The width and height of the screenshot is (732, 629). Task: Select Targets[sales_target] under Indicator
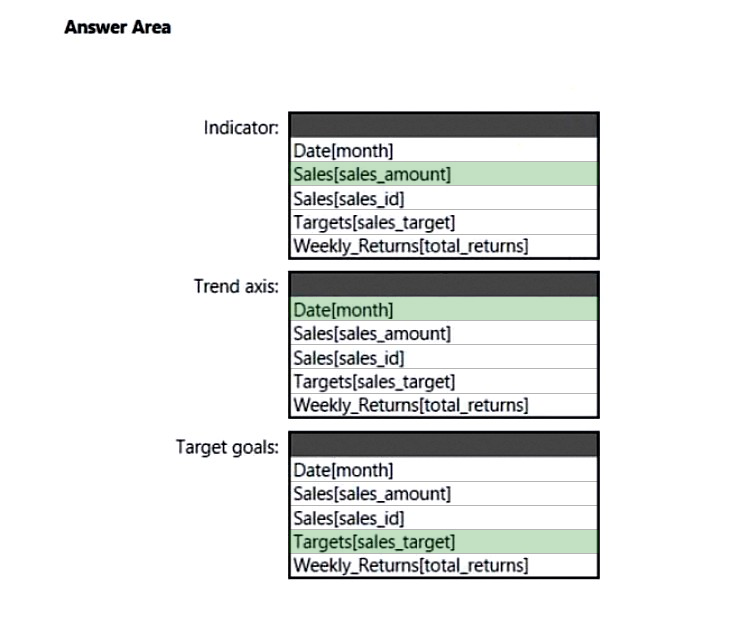[x=443, y=222]
